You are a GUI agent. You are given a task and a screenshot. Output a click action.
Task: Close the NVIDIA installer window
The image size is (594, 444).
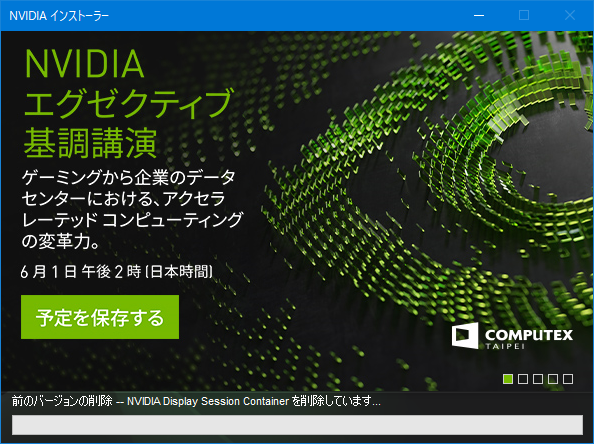pyautogui.click(x=570, y=16)
